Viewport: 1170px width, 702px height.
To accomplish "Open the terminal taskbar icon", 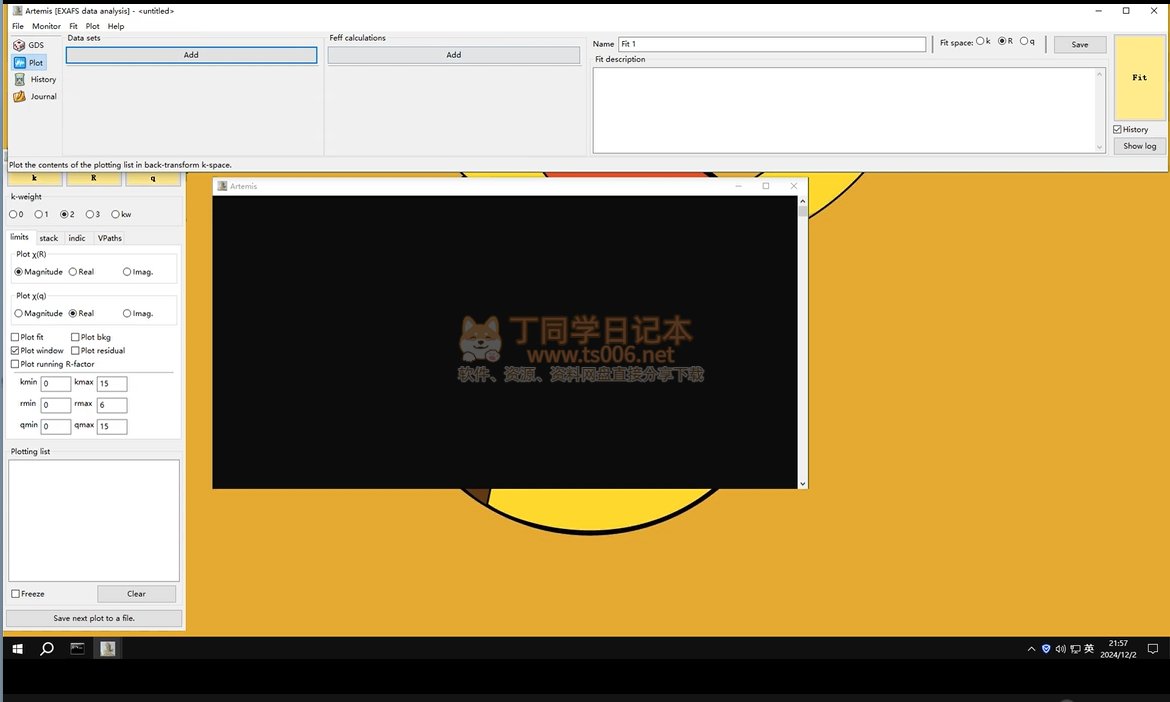I will (x=77, y=649).
